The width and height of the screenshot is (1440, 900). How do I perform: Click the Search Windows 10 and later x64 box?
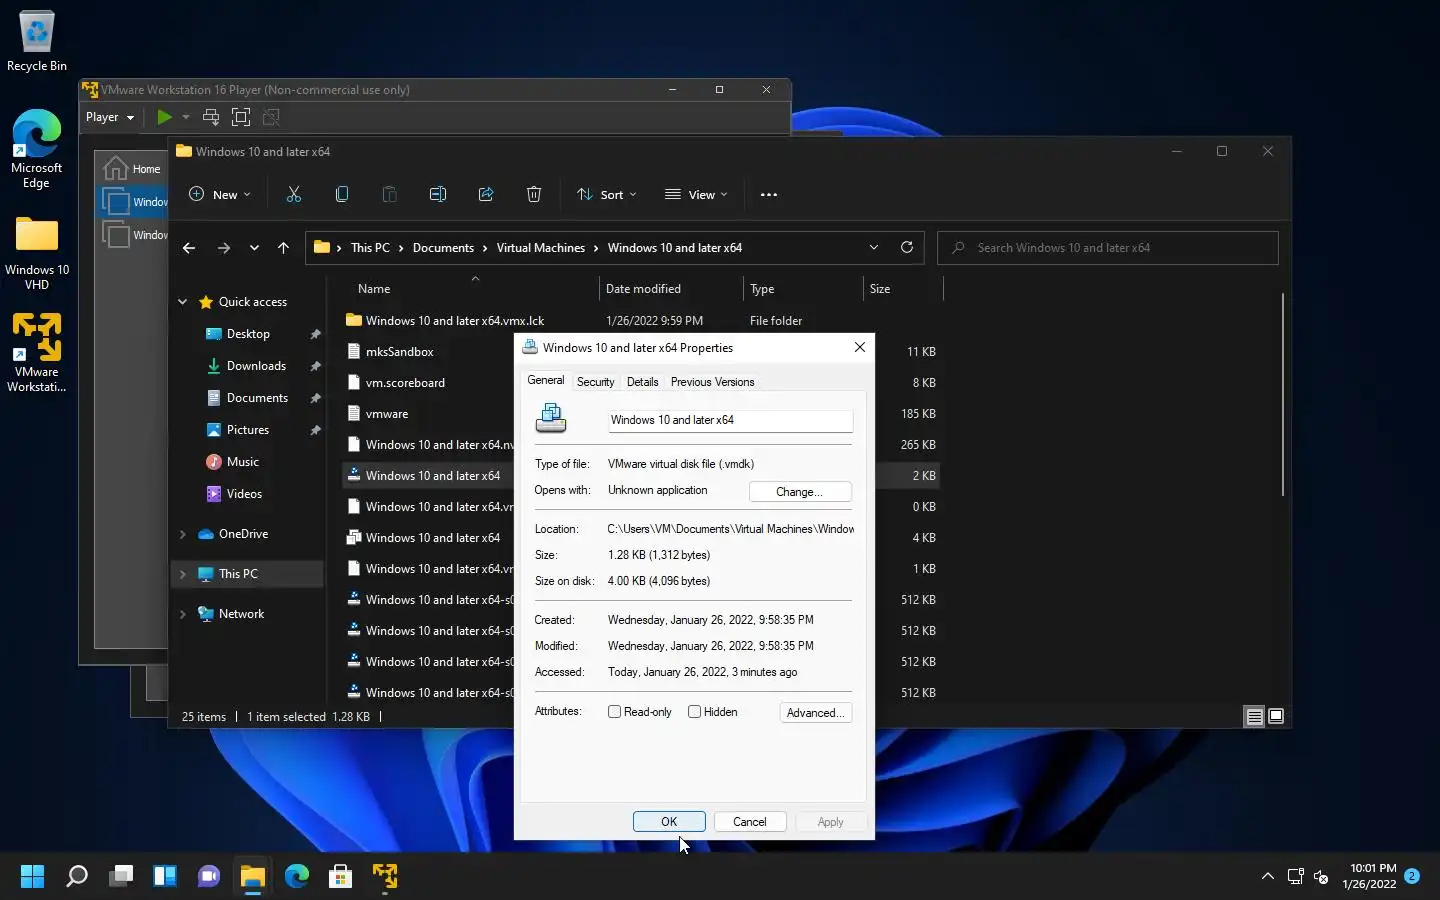(1108, 248)
